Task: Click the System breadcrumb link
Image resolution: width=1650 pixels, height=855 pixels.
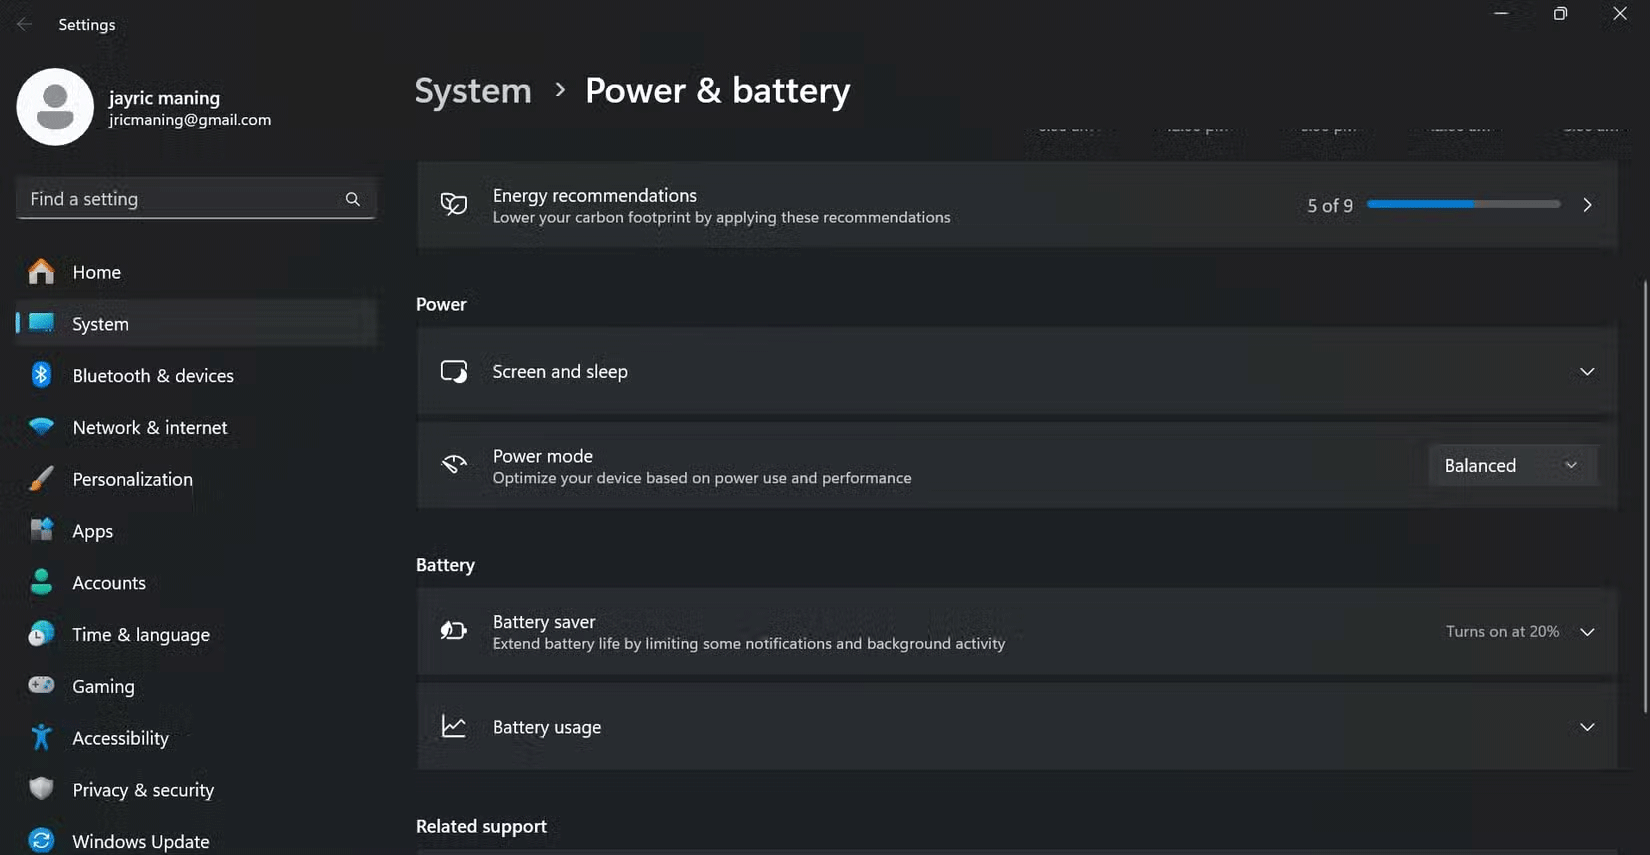Action: point(473,91)
